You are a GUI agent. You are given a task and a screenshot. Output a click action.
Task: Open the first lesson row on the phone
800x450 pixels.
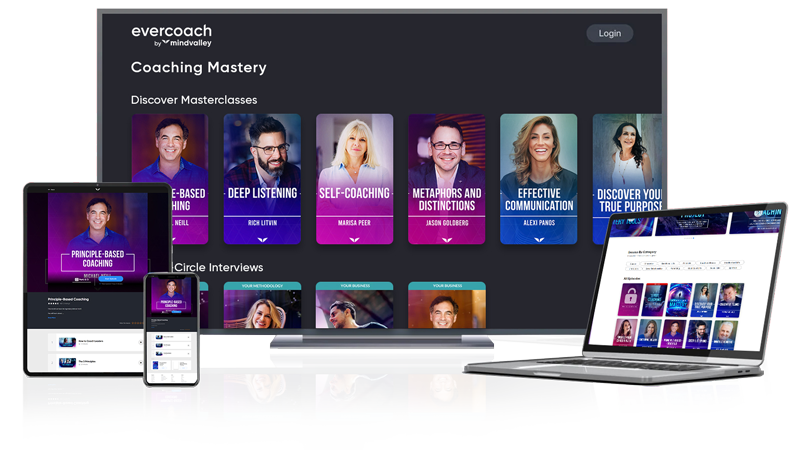pos(172,337)
